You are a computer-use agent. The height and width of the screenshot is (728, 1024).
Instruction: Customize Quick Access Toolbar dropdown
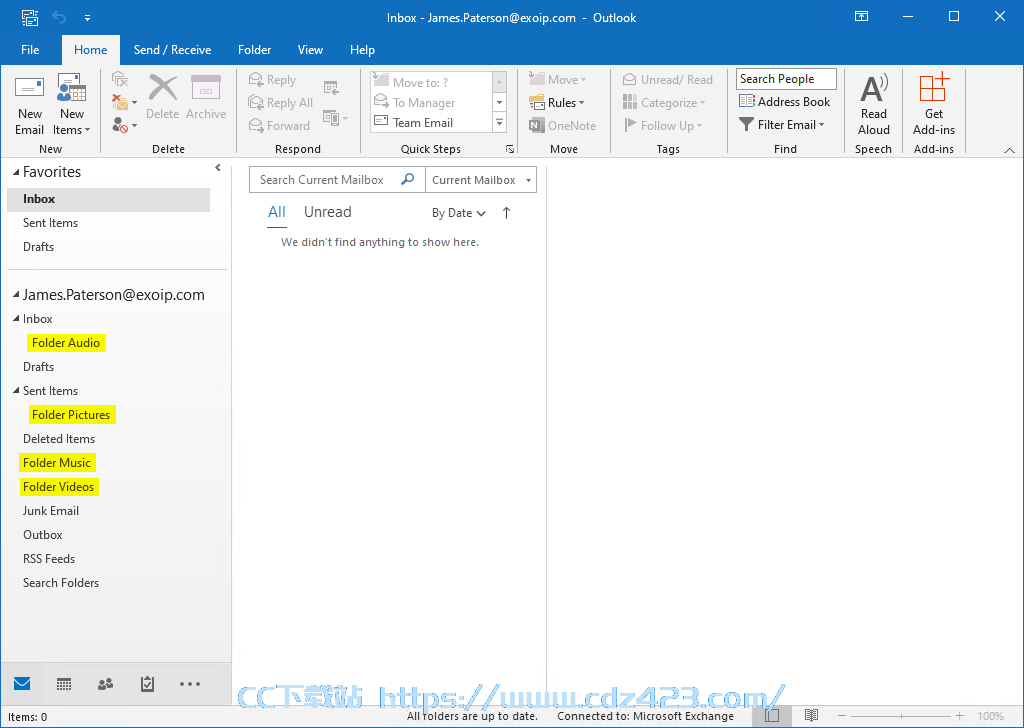(x=88, y=18)
